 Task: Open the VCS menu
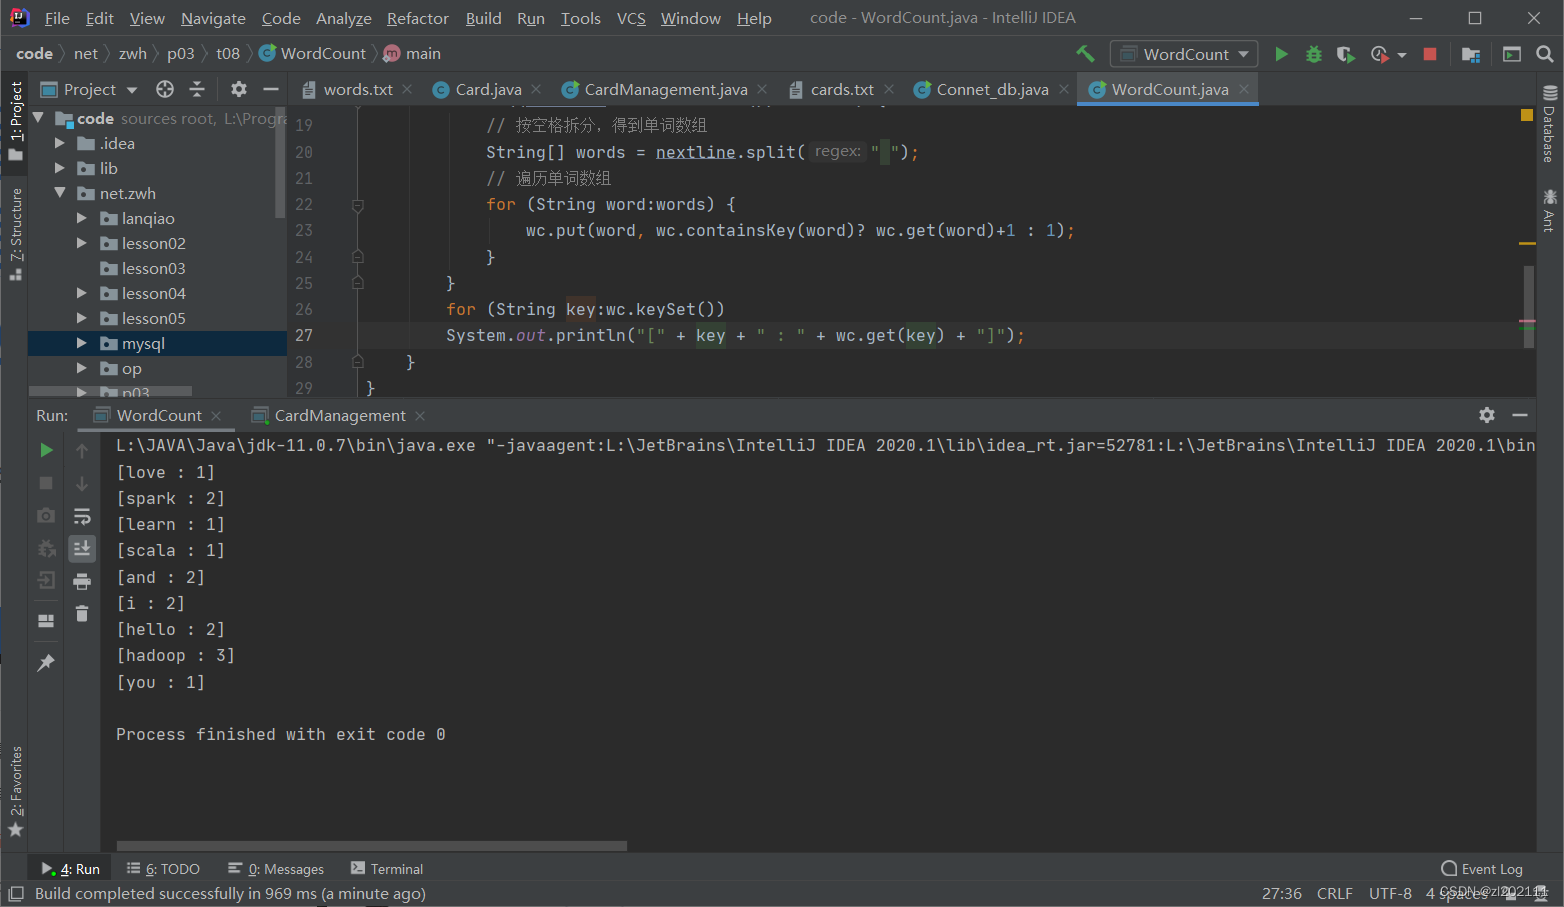click(631, 18)
